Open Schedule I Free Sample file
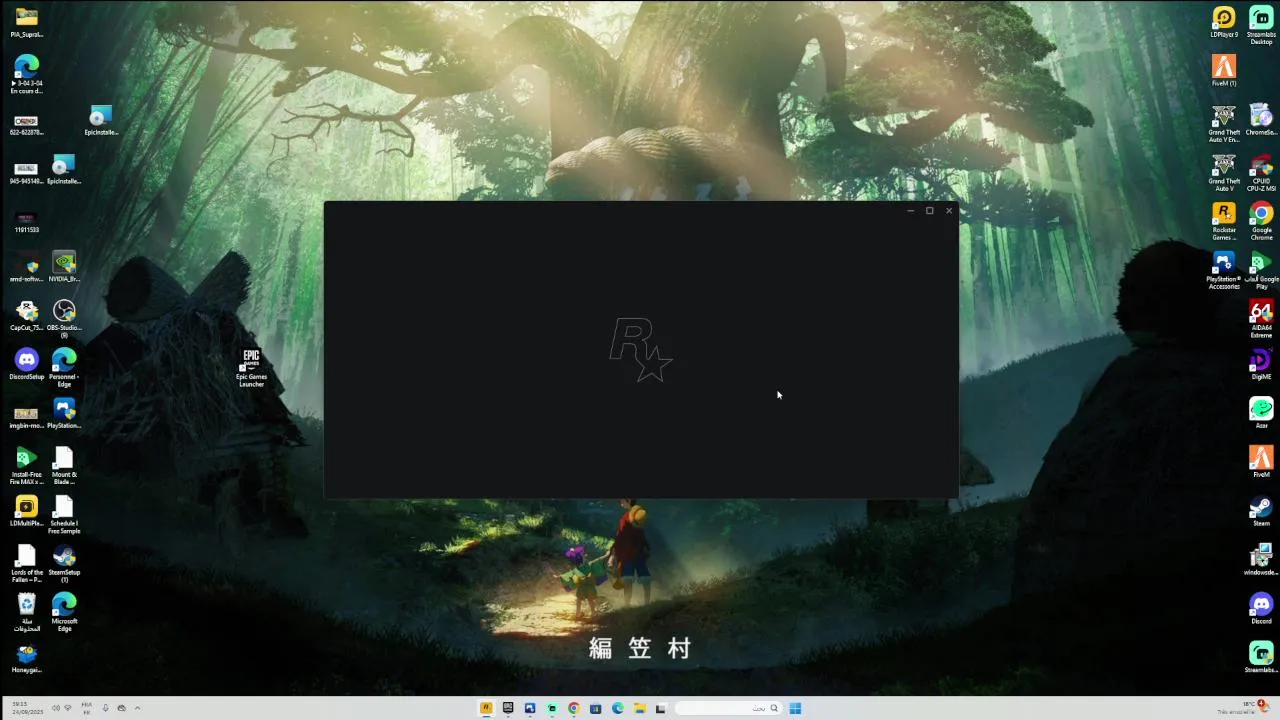This screenshot has height=720, width=1280. (64, 515)
